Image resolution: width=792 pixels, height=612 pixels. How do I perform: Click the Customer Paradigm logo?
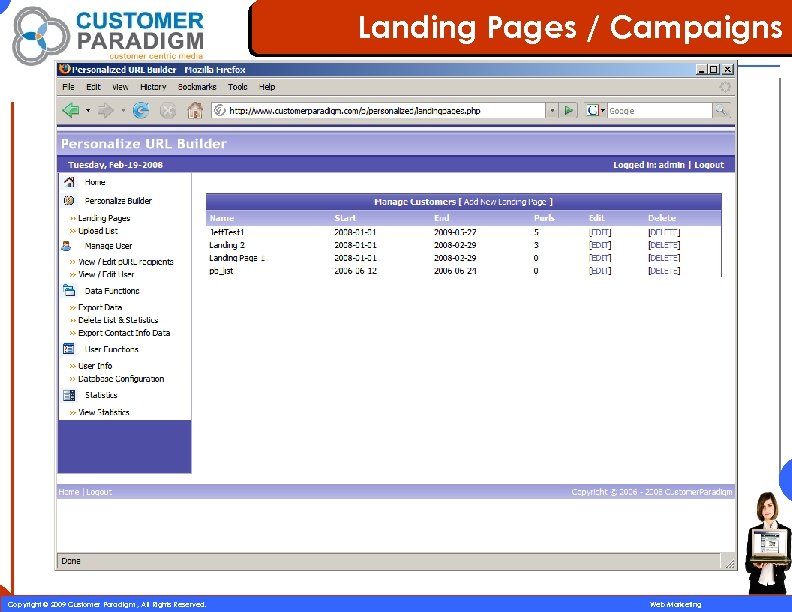[109, 35]
